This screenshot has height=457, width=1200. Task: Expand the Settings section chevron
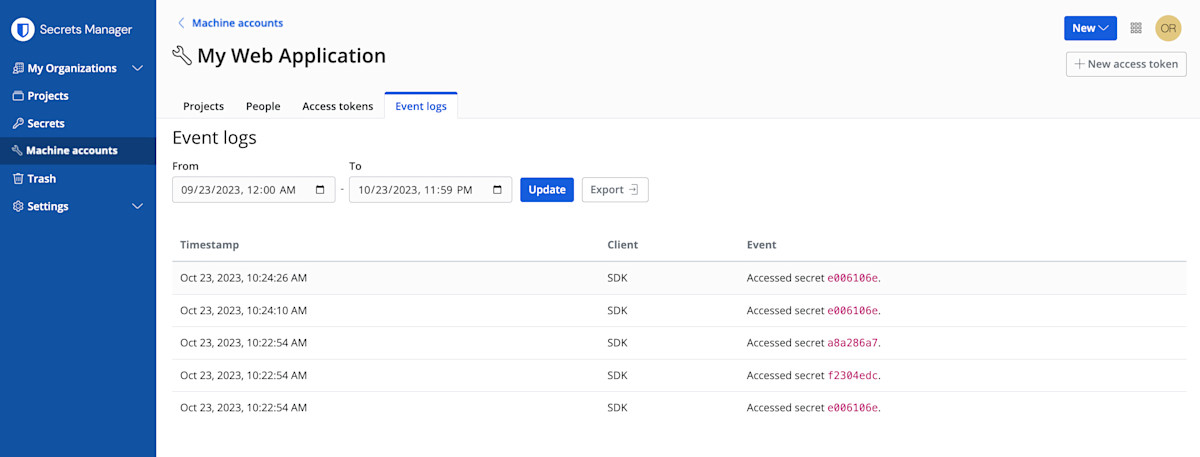click(x=138, y=207)
